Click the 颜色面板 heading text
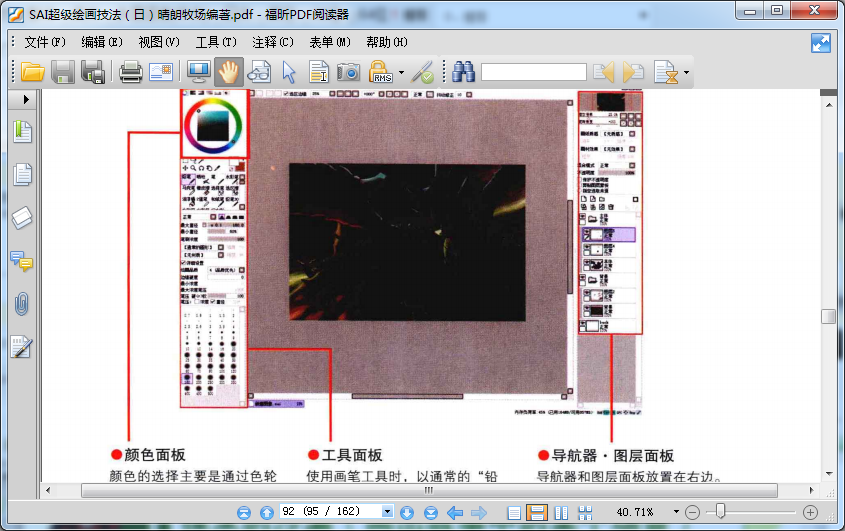 [155, 455]
